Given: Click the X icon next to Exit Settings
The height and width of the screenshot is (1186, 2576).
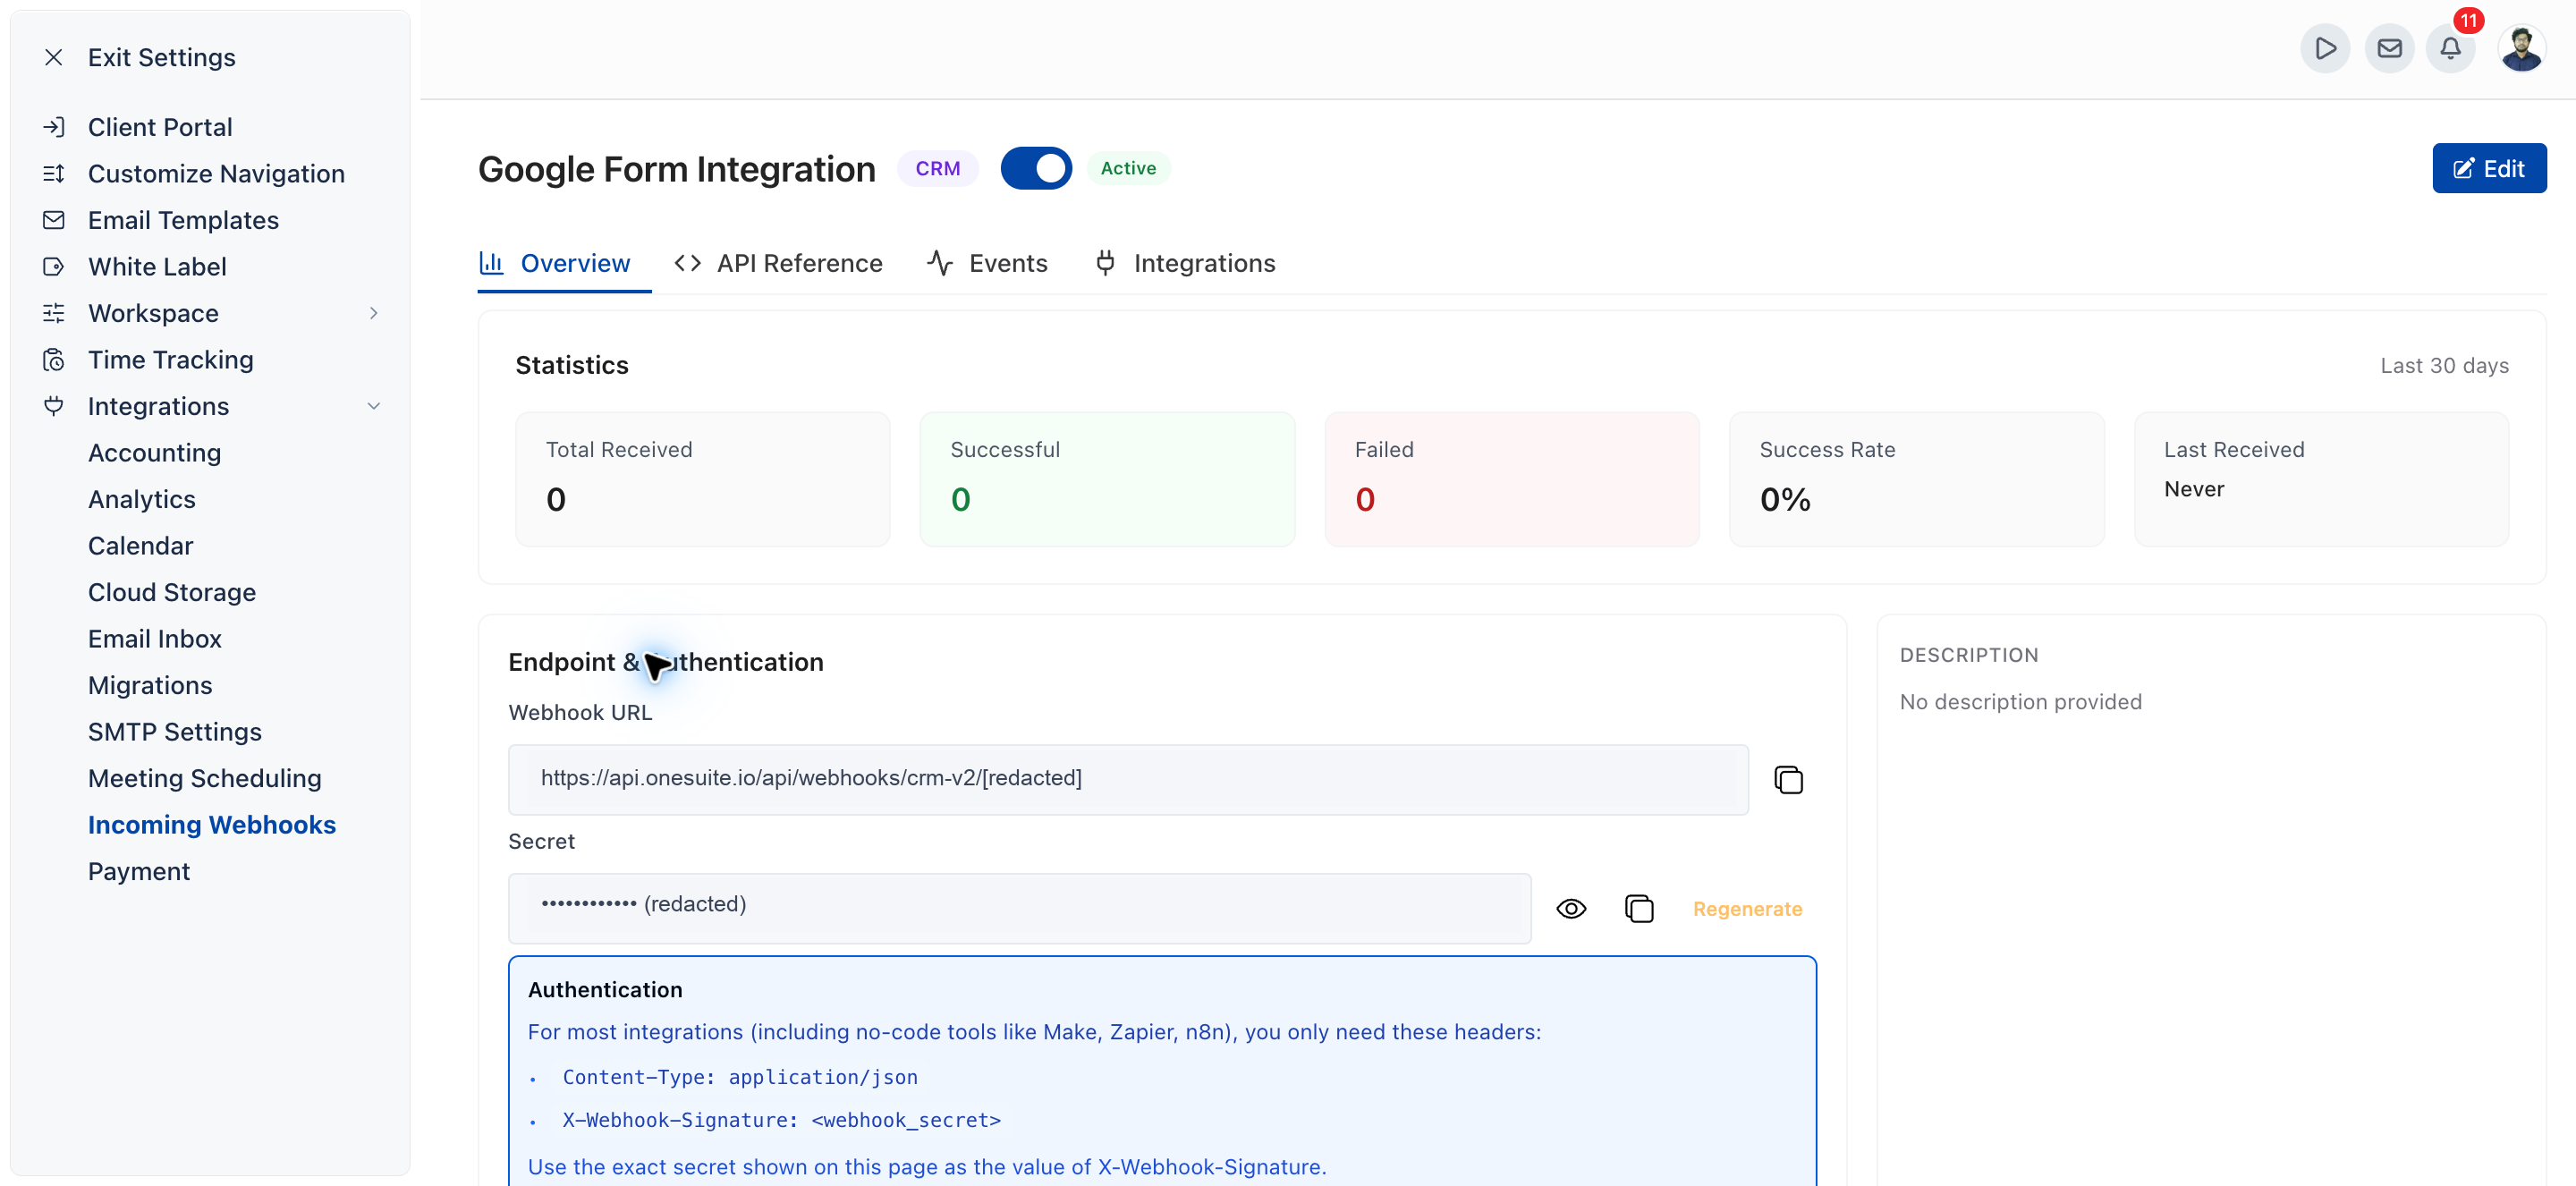Looking at the screenshot, I should pyautogui.click(x=54, y=57).
